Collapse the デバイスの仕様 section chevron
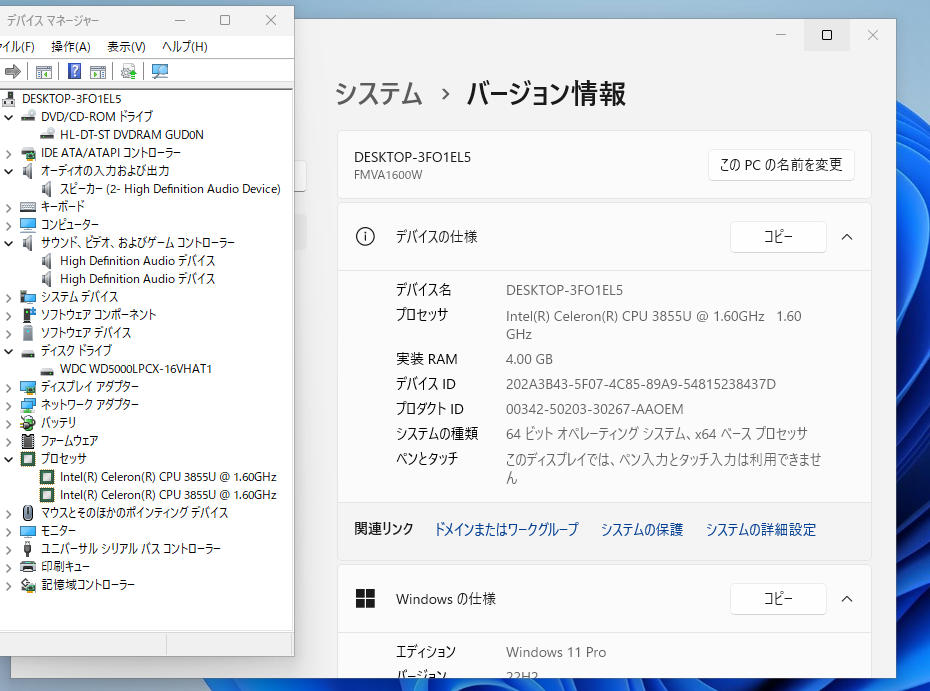930x691 pixels. click(847, 237)
